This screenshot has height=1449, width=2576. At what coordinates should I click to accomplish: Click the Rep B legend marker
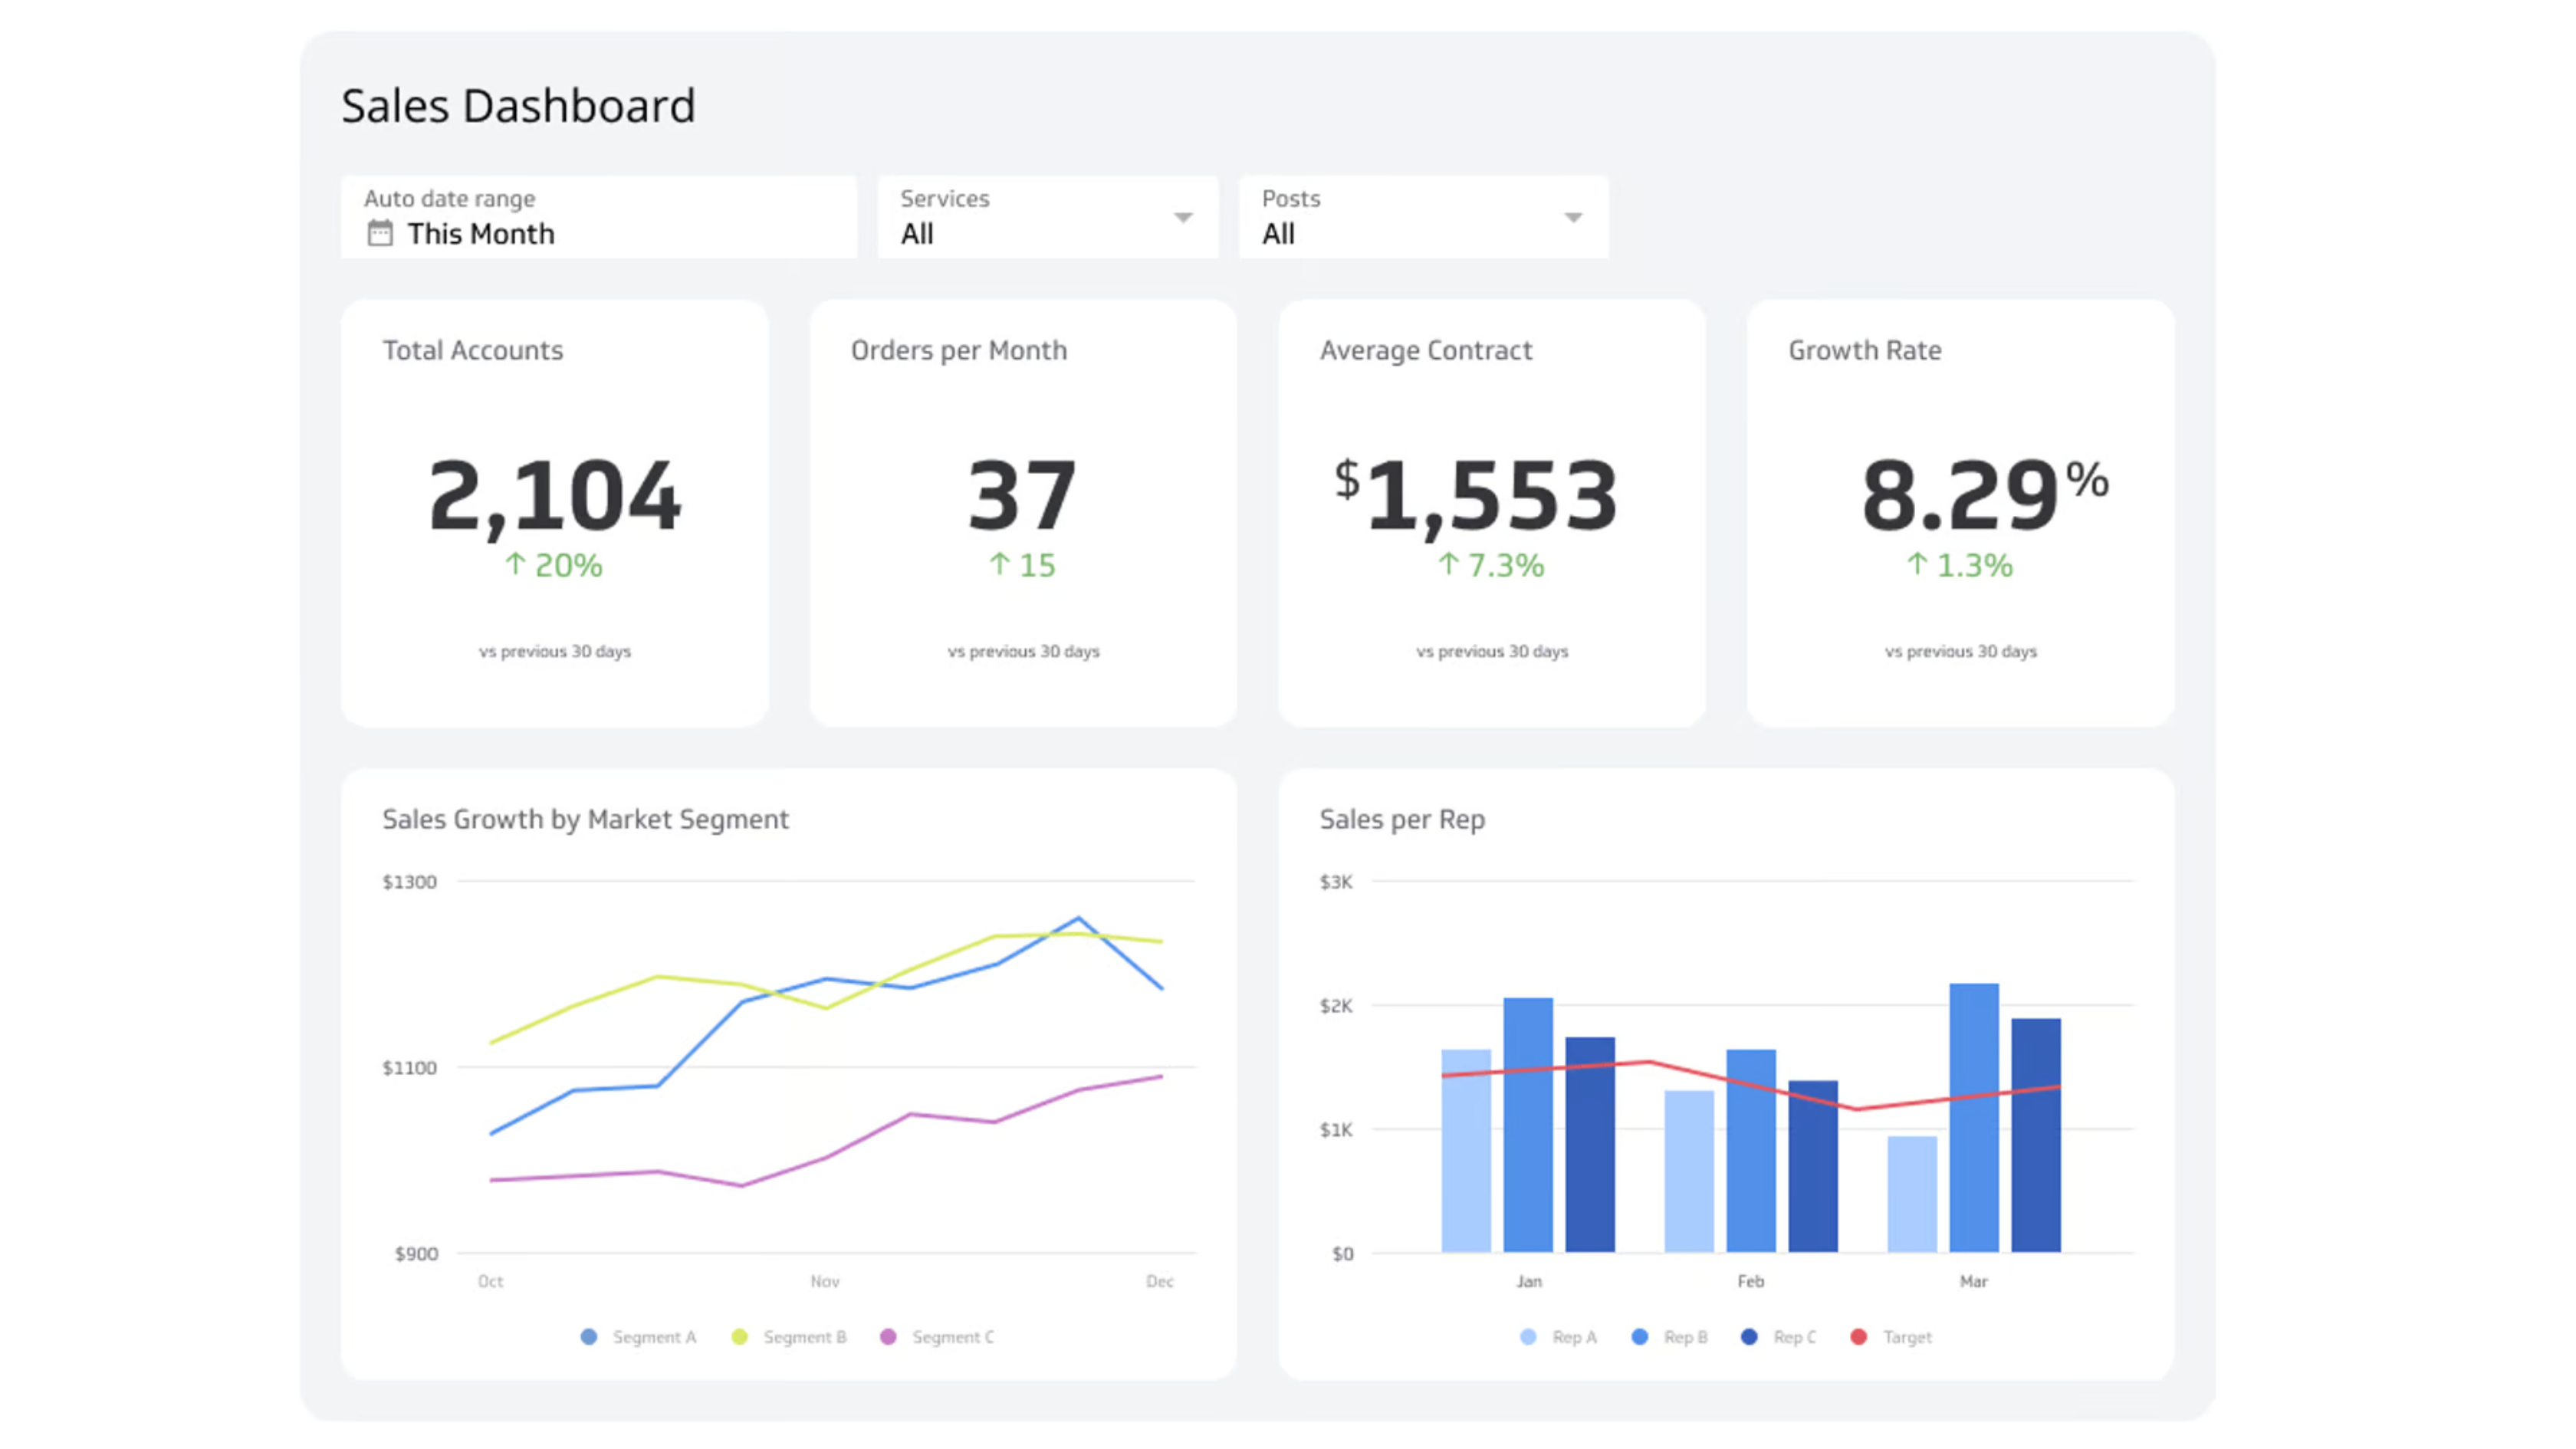tap(1640, 1337)
